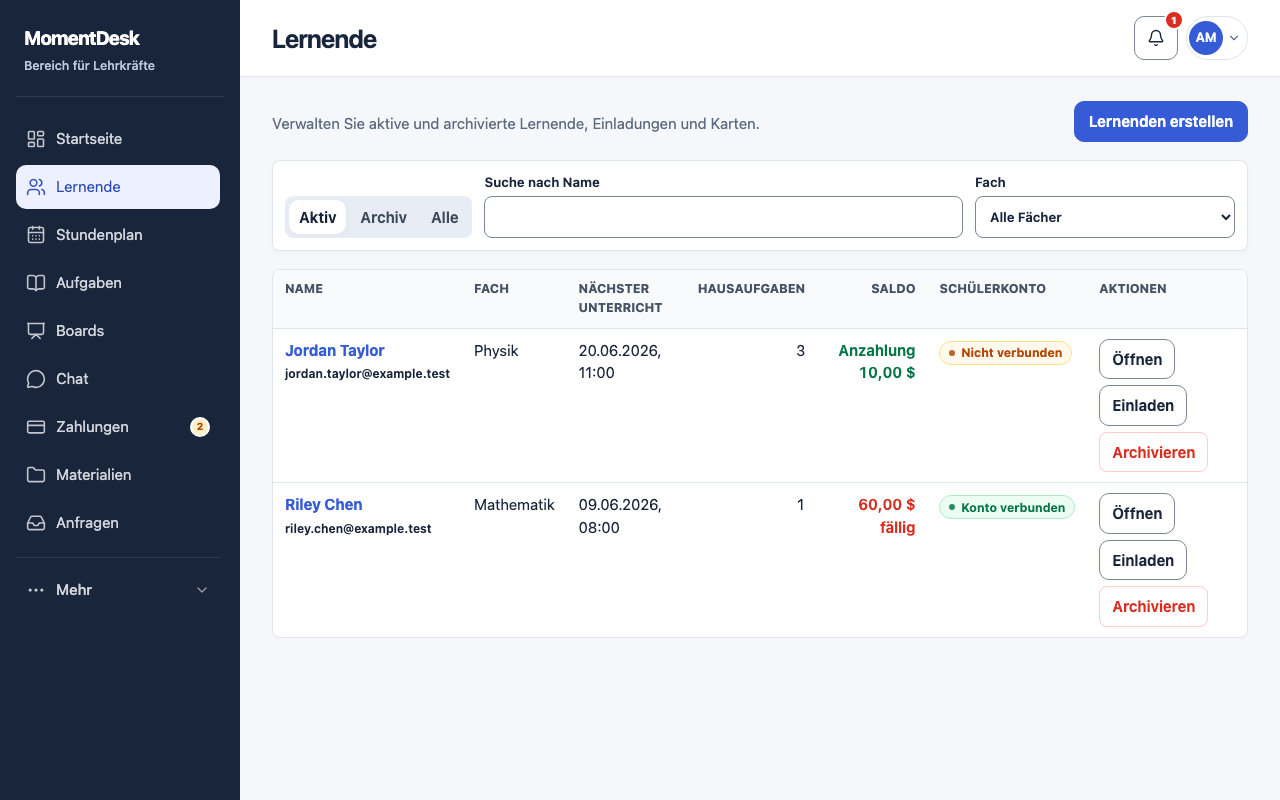
Task: Archive Jordan Taylor with Archivieren
Action: 1153,452
